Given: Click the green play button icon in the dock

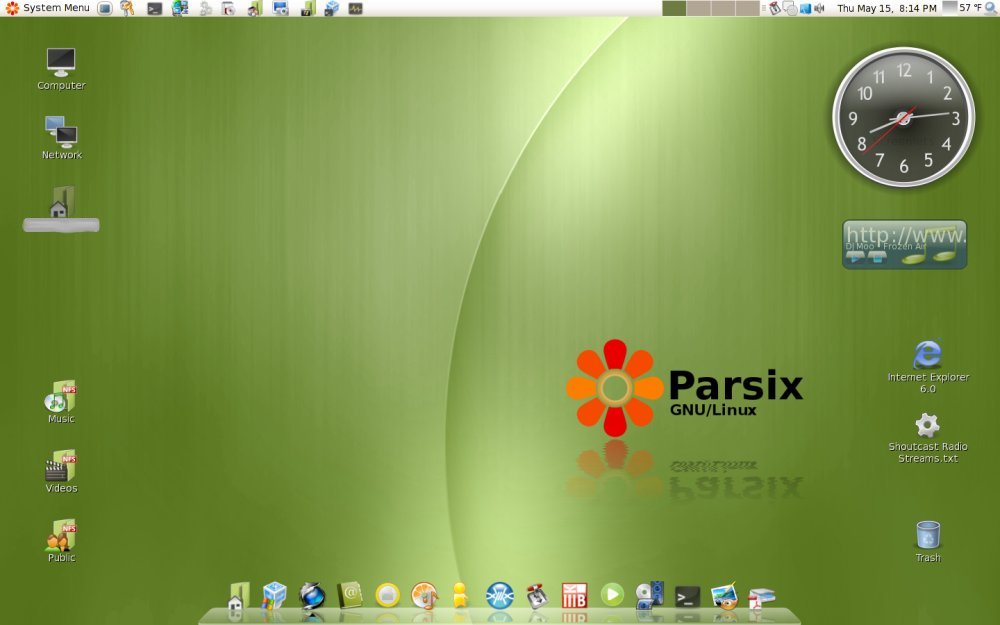Looking at the screenshot, I should 612,594.
